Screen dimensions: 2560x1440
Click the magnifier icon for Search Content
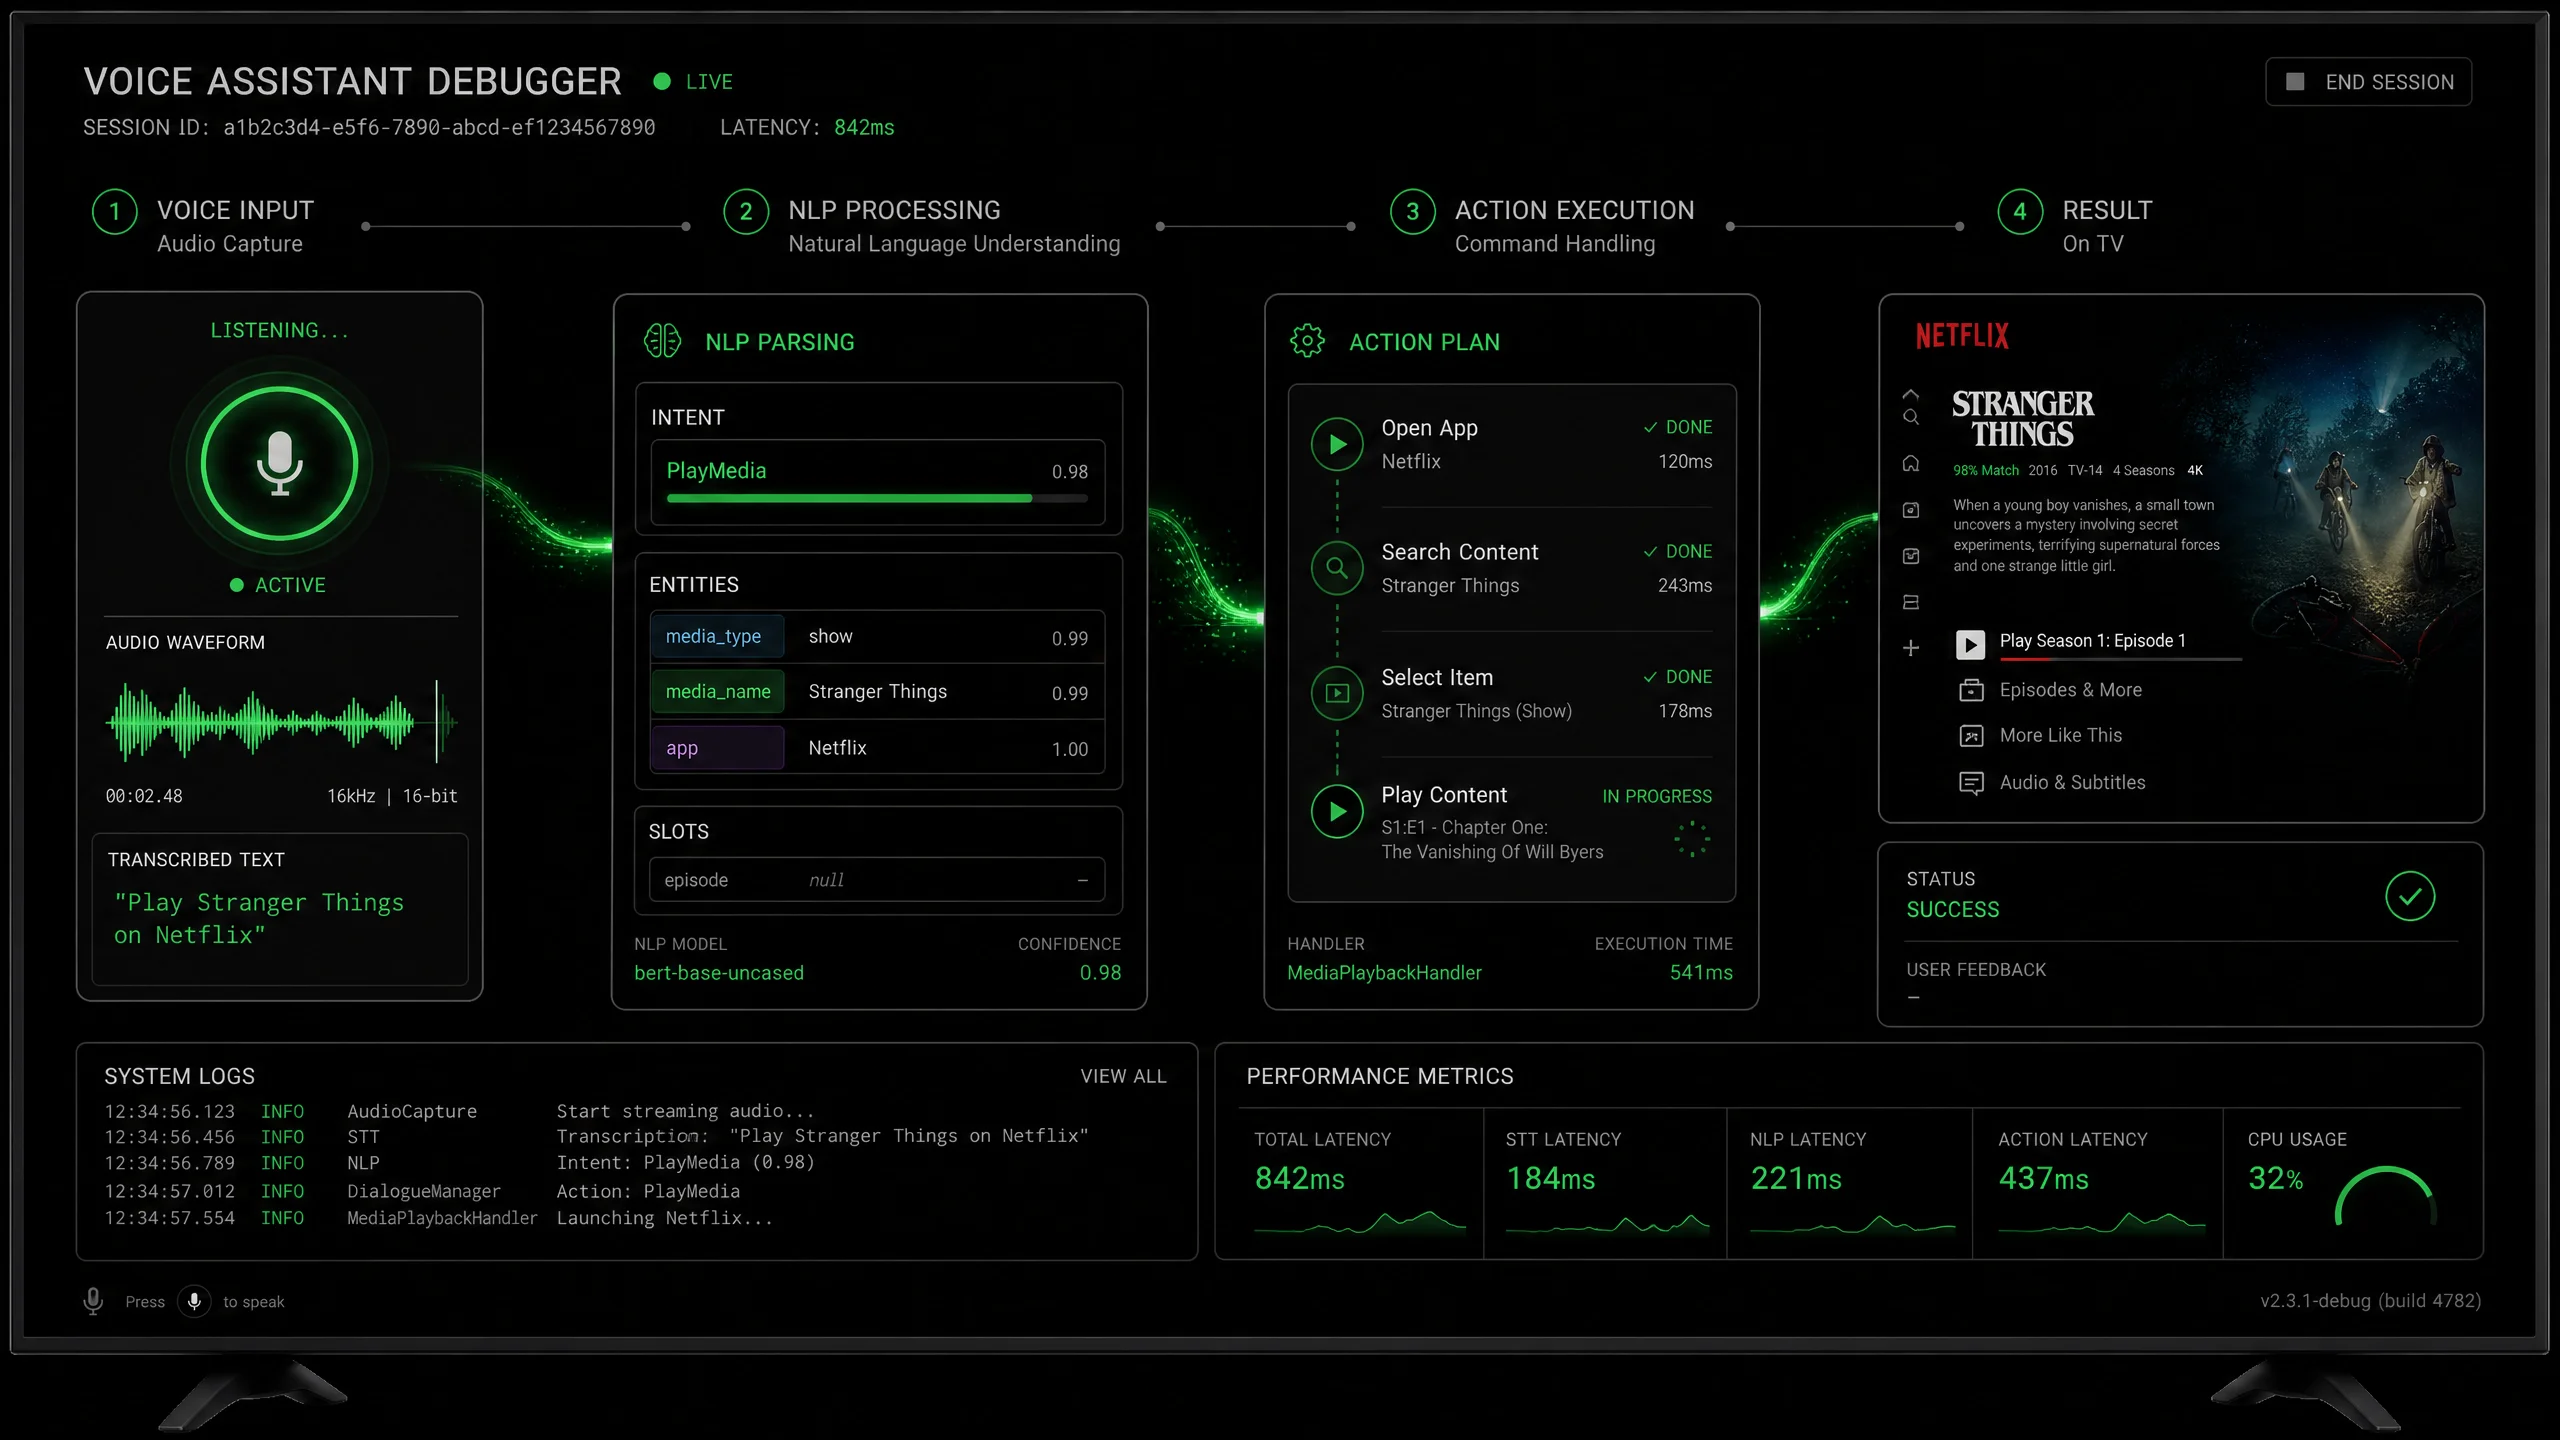1337,568
